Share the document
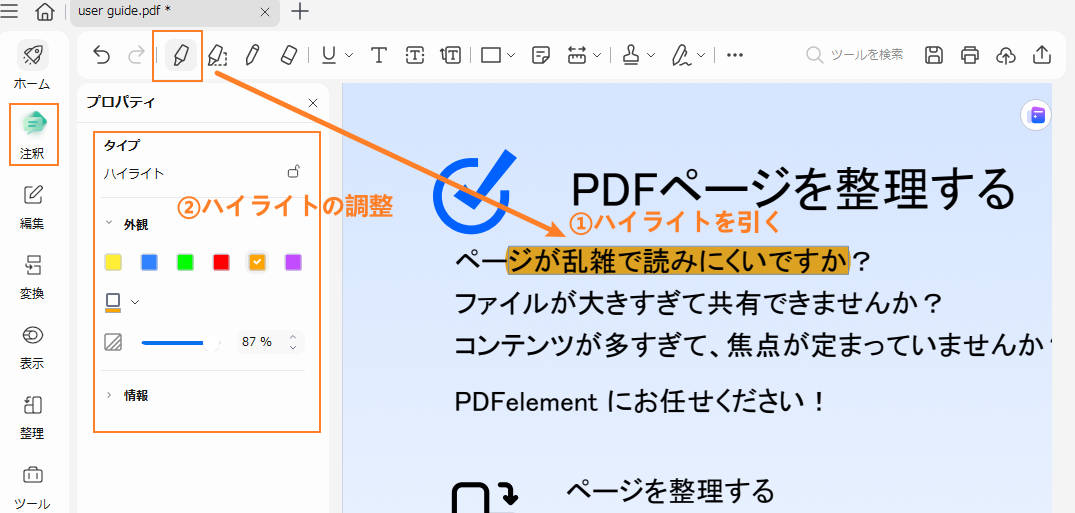Screen dimensions: 1075x513 (x=1041, y=55)
